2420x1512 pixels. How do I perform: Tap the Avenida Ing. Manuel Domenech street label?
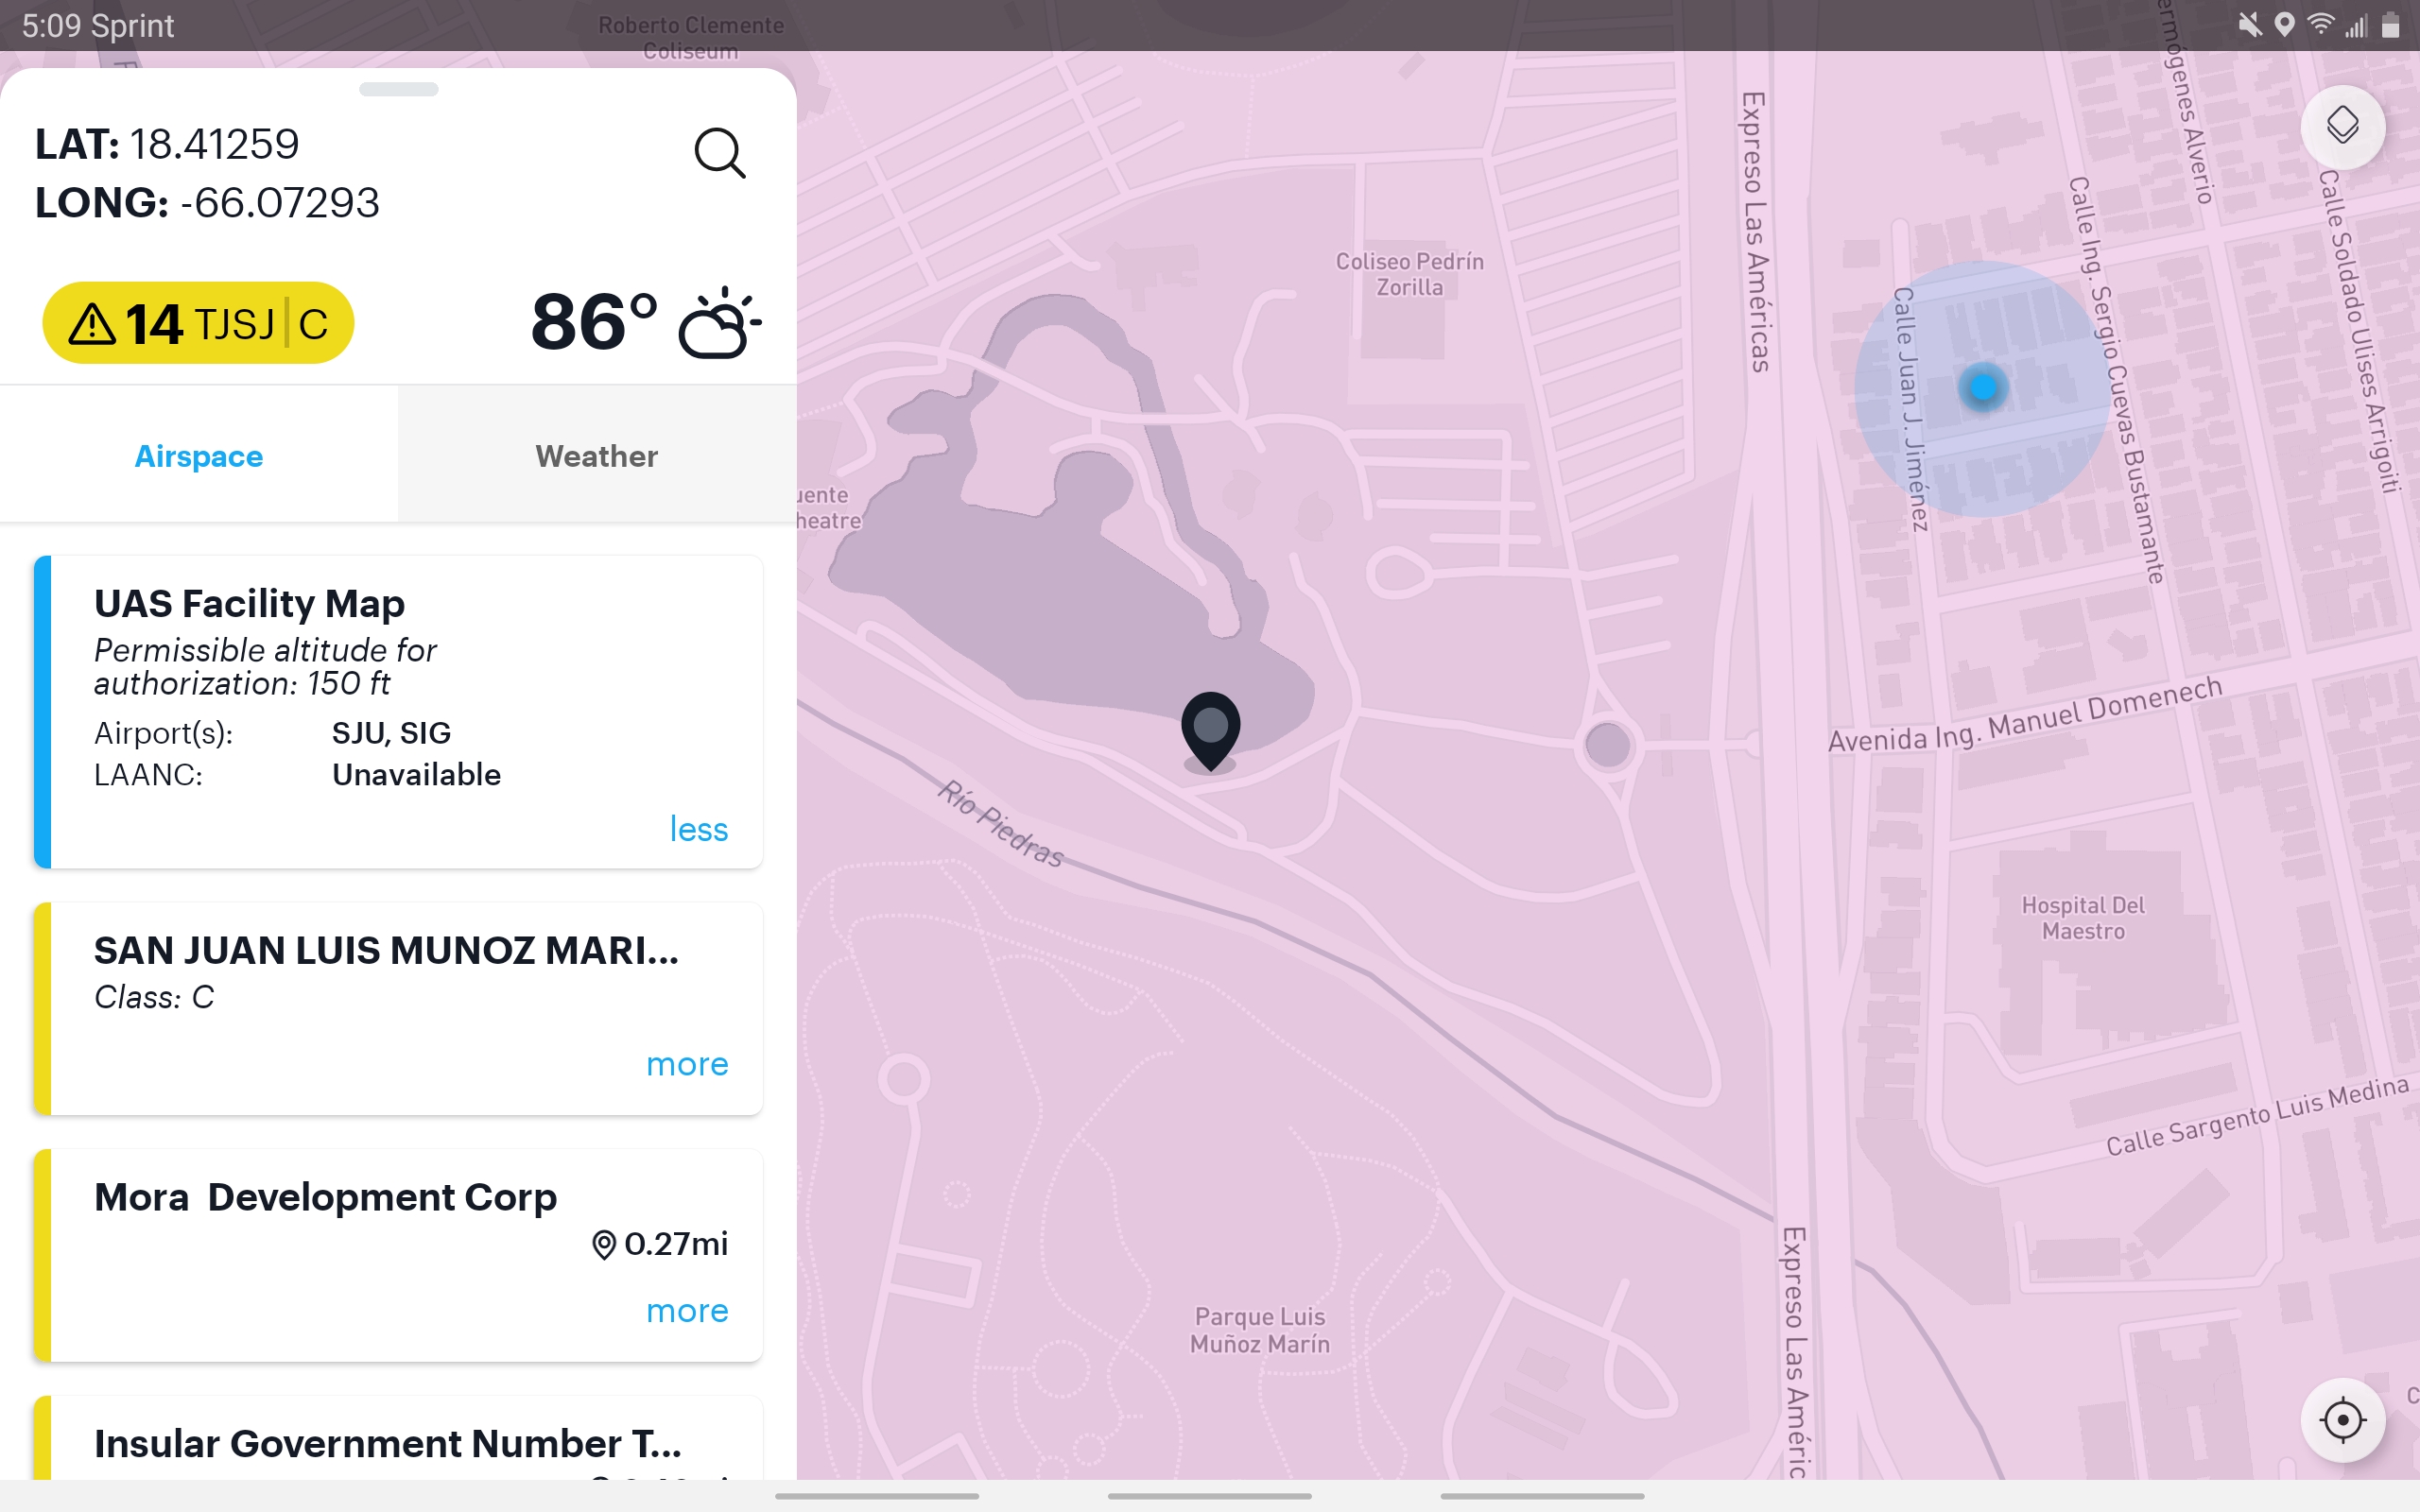coord(2025,715)
